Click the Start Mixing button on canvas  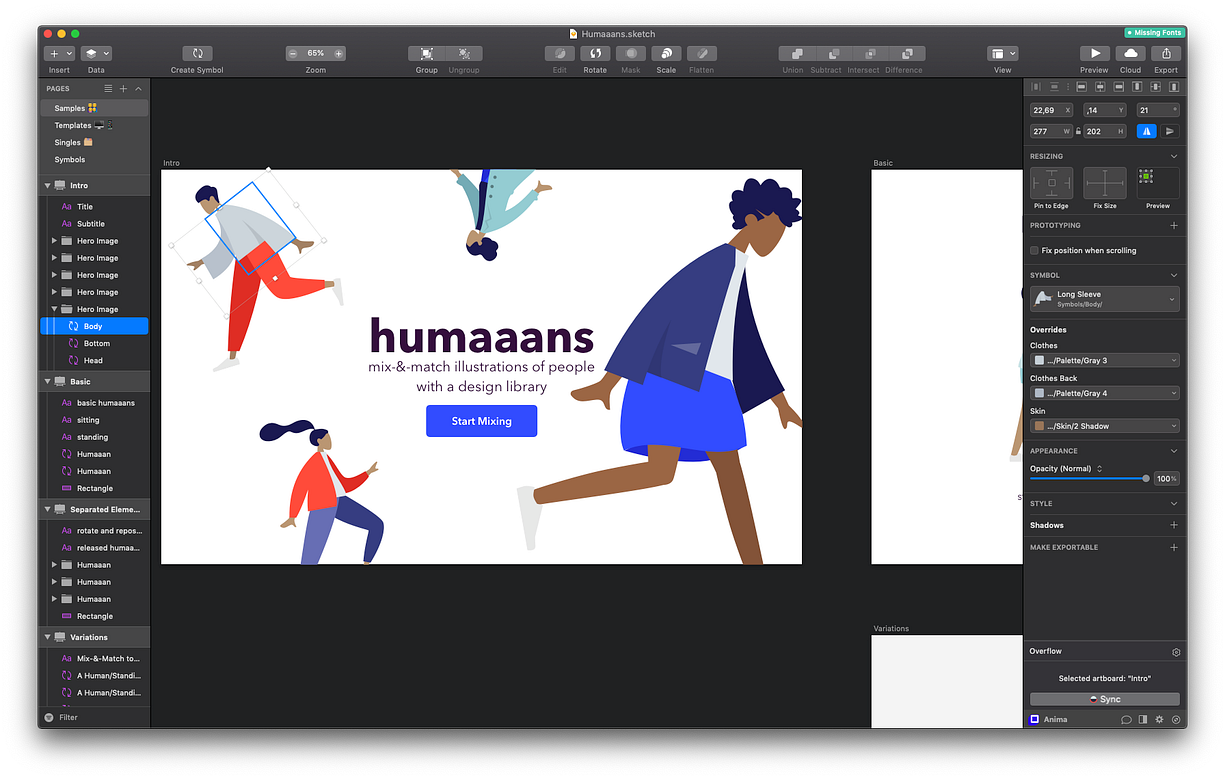click(481, 421)
